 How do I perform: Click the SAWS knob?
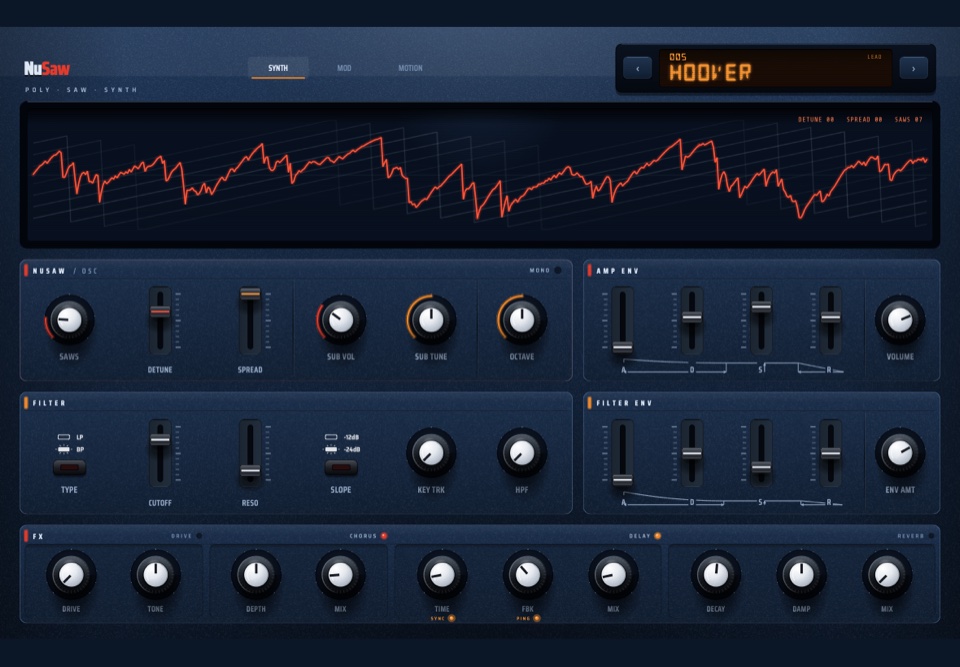(x=69, y=320)
